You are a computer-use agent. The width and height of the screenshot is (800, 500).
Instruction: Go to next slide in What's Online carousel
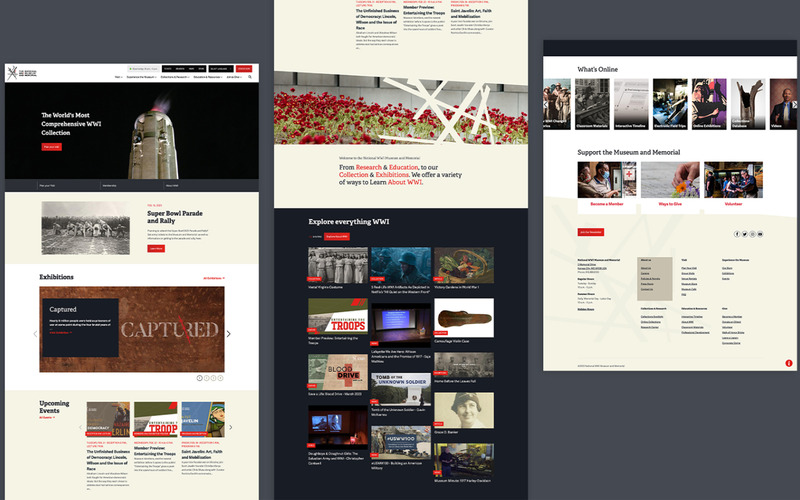[794, 105]
